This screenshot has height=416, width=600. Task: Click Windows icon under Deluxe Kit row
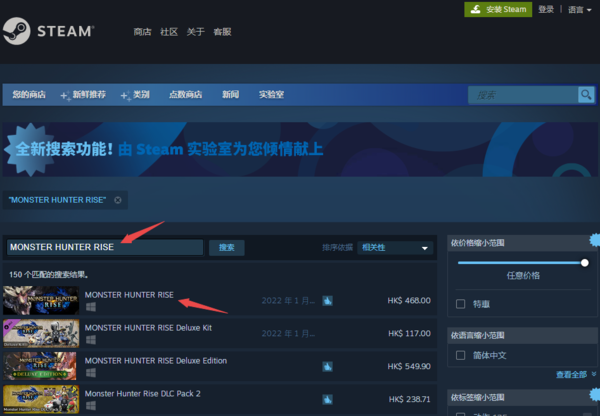[91, 340]
